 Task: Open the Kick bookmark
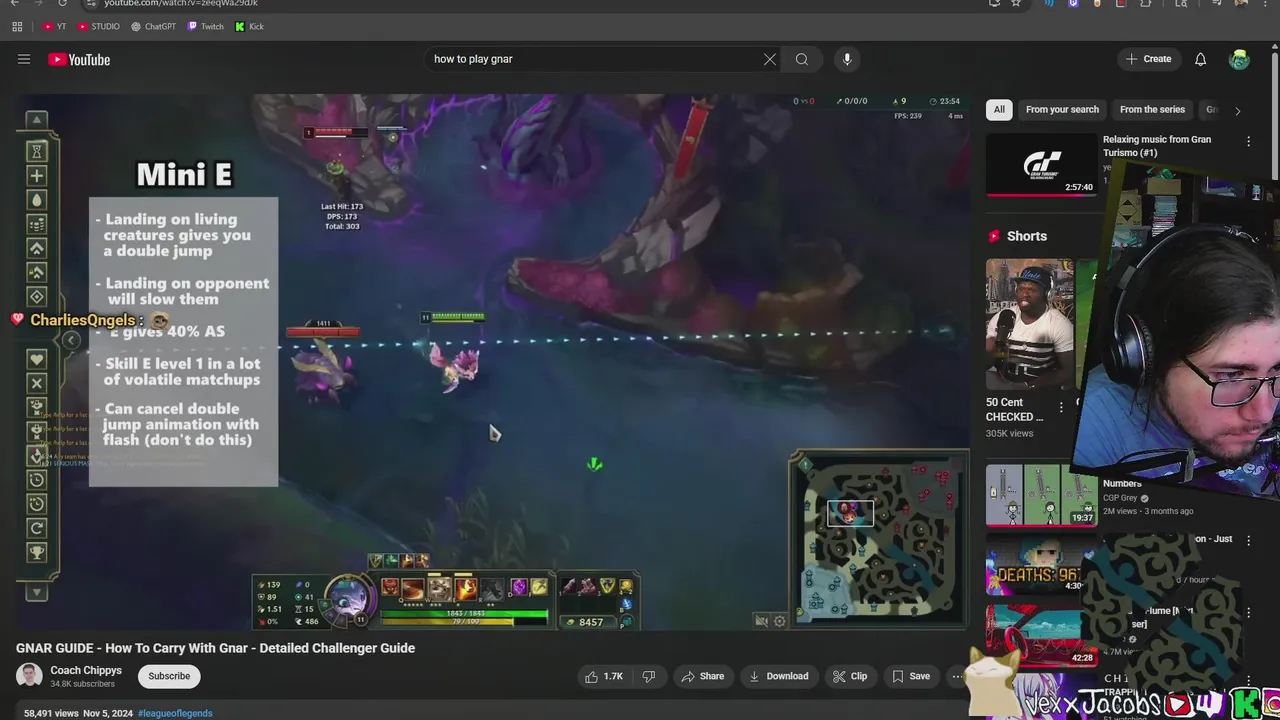tap(249, 26)
